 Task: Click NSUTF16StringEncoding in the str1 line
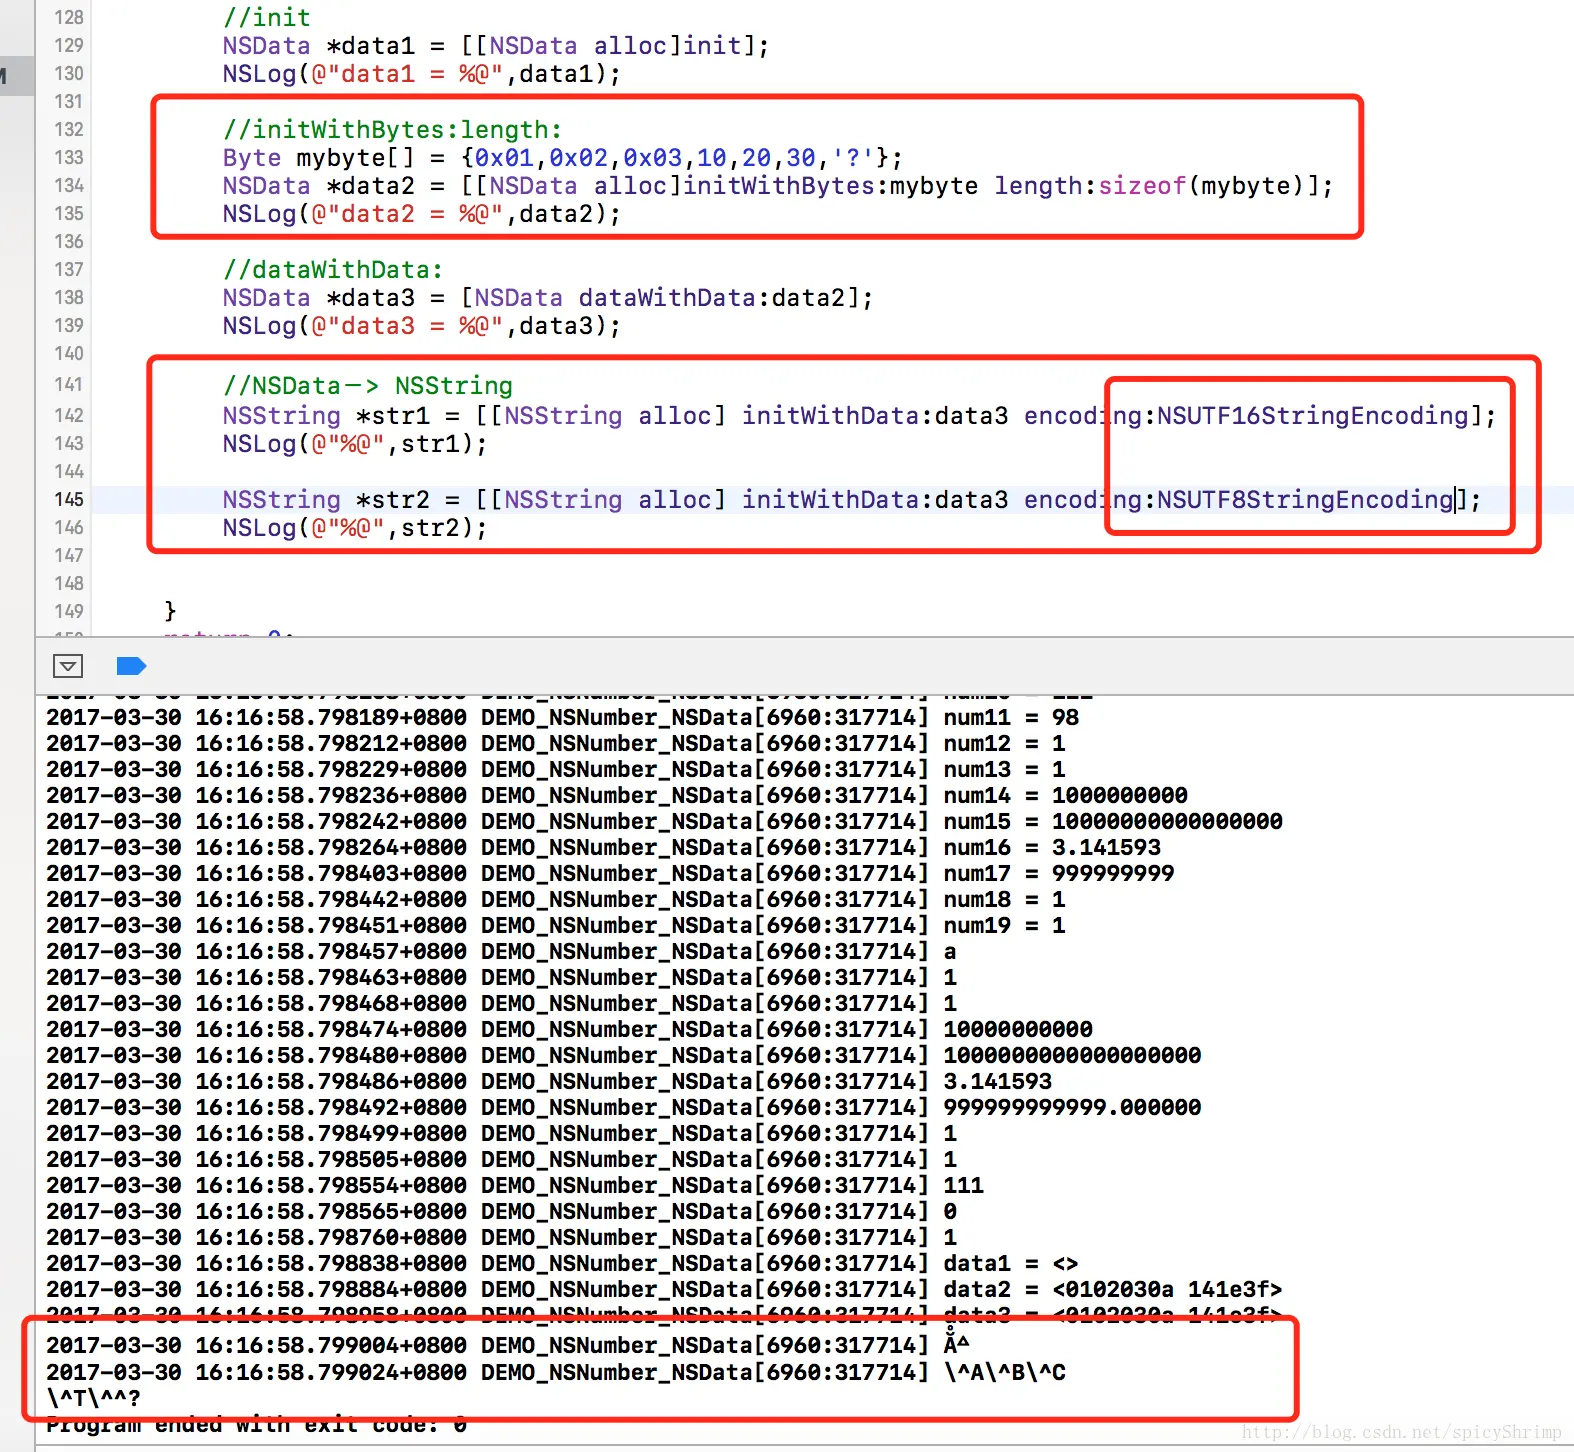tap(1312, 415)
